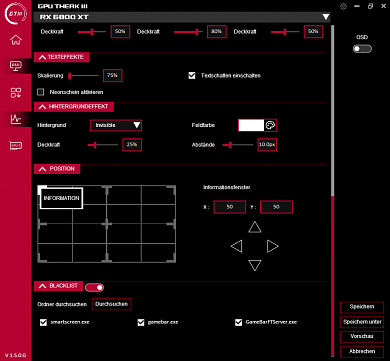The height and width of the screenshot is (361, 390).
Task: Click the Skalierung 75% value field
Action: click(113, 76)
